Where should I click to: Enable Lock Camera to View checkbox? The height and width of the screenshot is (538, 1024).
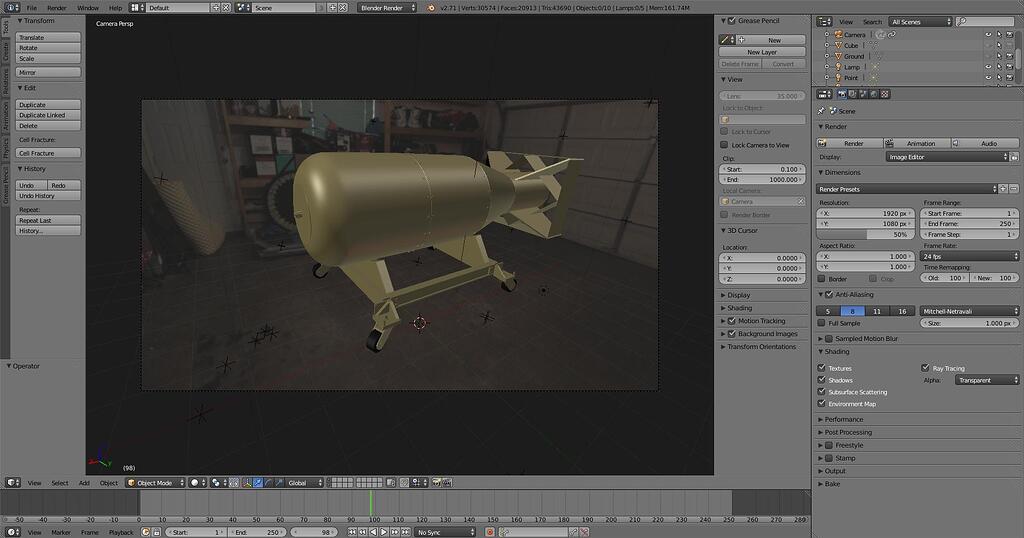tap(724, 145)
